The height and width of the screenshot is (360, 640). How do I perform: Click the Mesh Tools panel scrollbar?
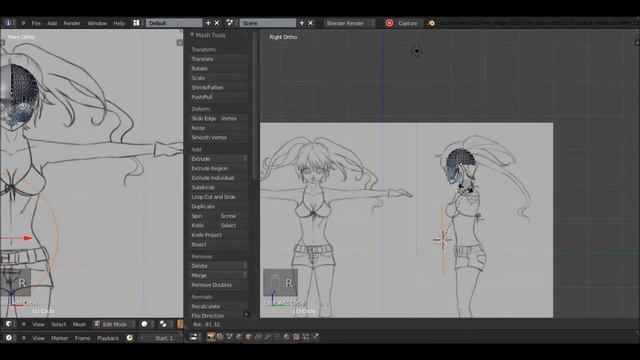[x=255, y=106]
